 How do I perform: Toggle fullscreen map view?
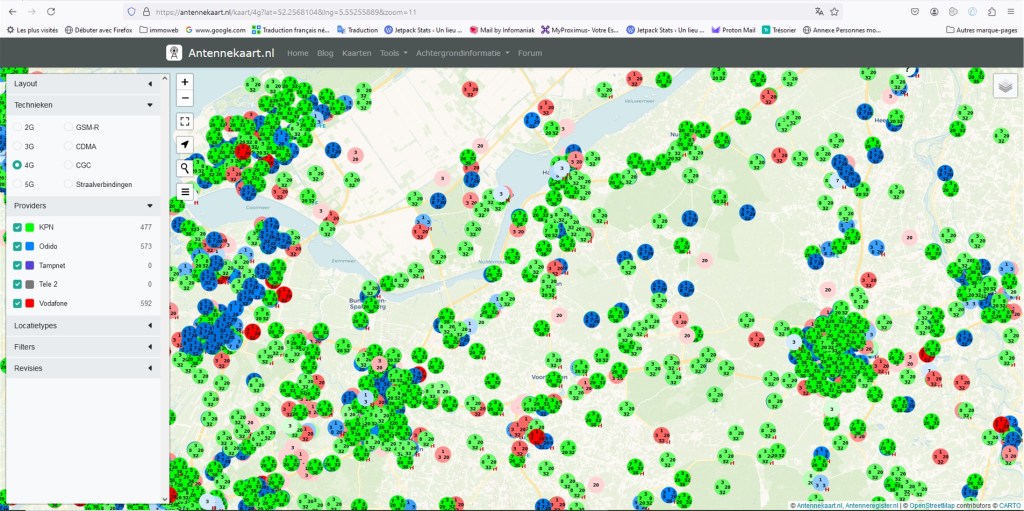coord(185,121)
